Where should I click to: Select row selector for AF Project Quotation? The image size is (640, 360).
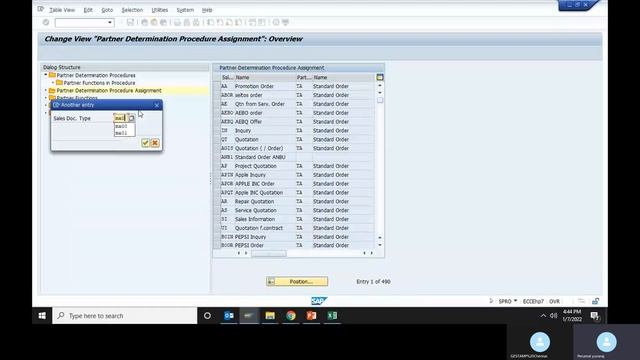[x=217, y=166]
